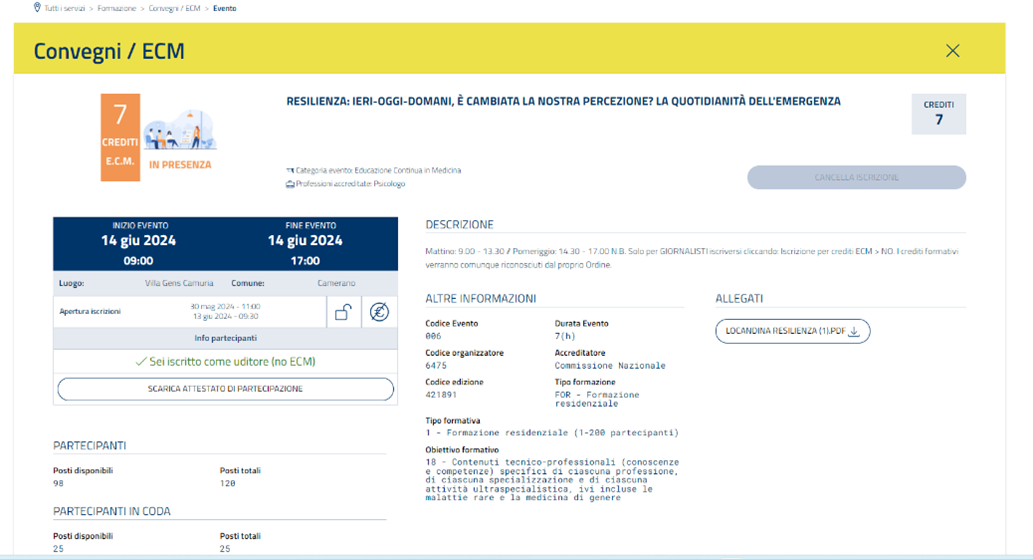Click the 'In presenza' label
Screen dimensions: 1033x559
pyautogui.click(x=180, y=165)
